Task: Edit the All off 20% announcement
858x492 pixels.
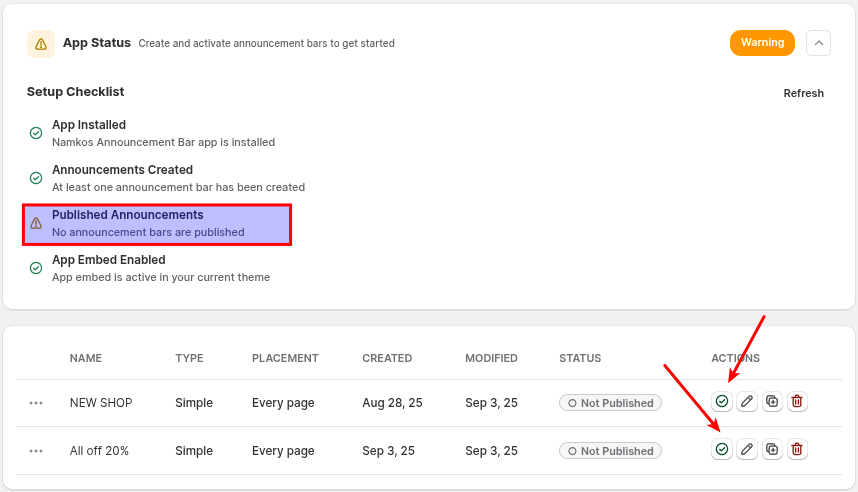Action: [x=747, y=450]
